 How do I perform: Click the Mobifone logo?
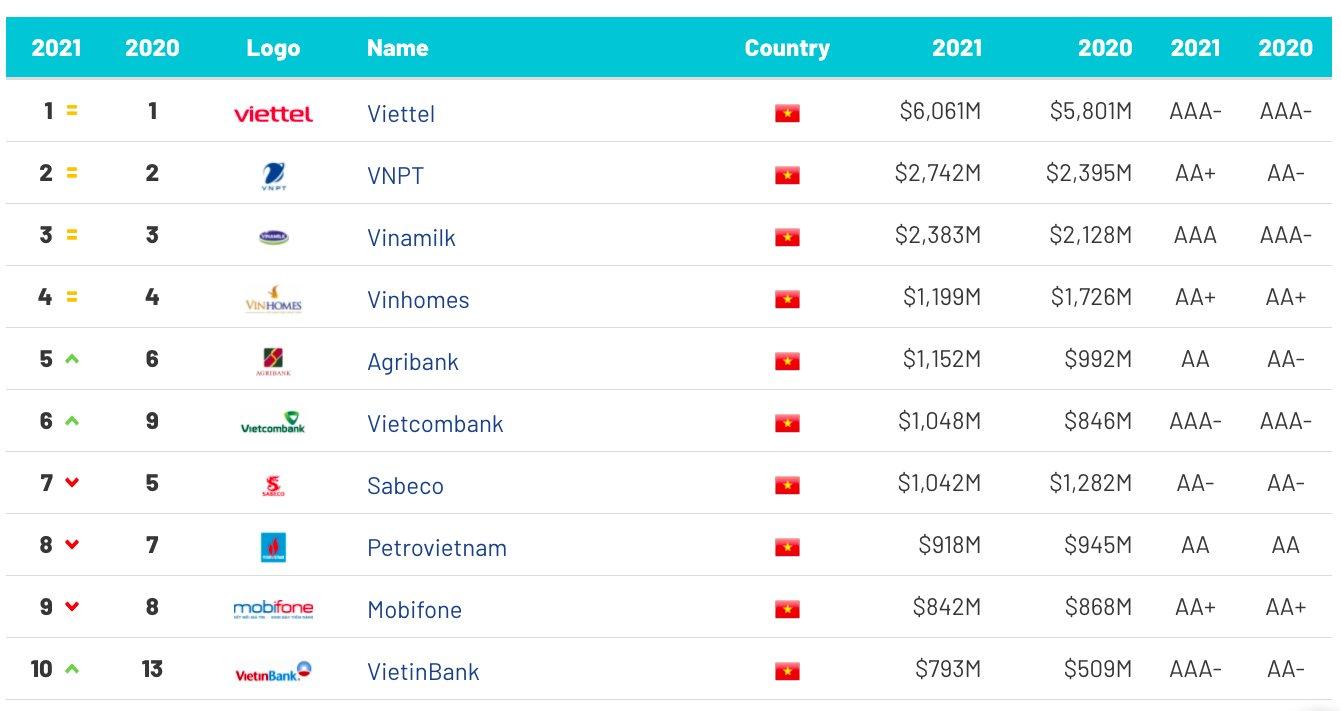(x=273, y=609)
